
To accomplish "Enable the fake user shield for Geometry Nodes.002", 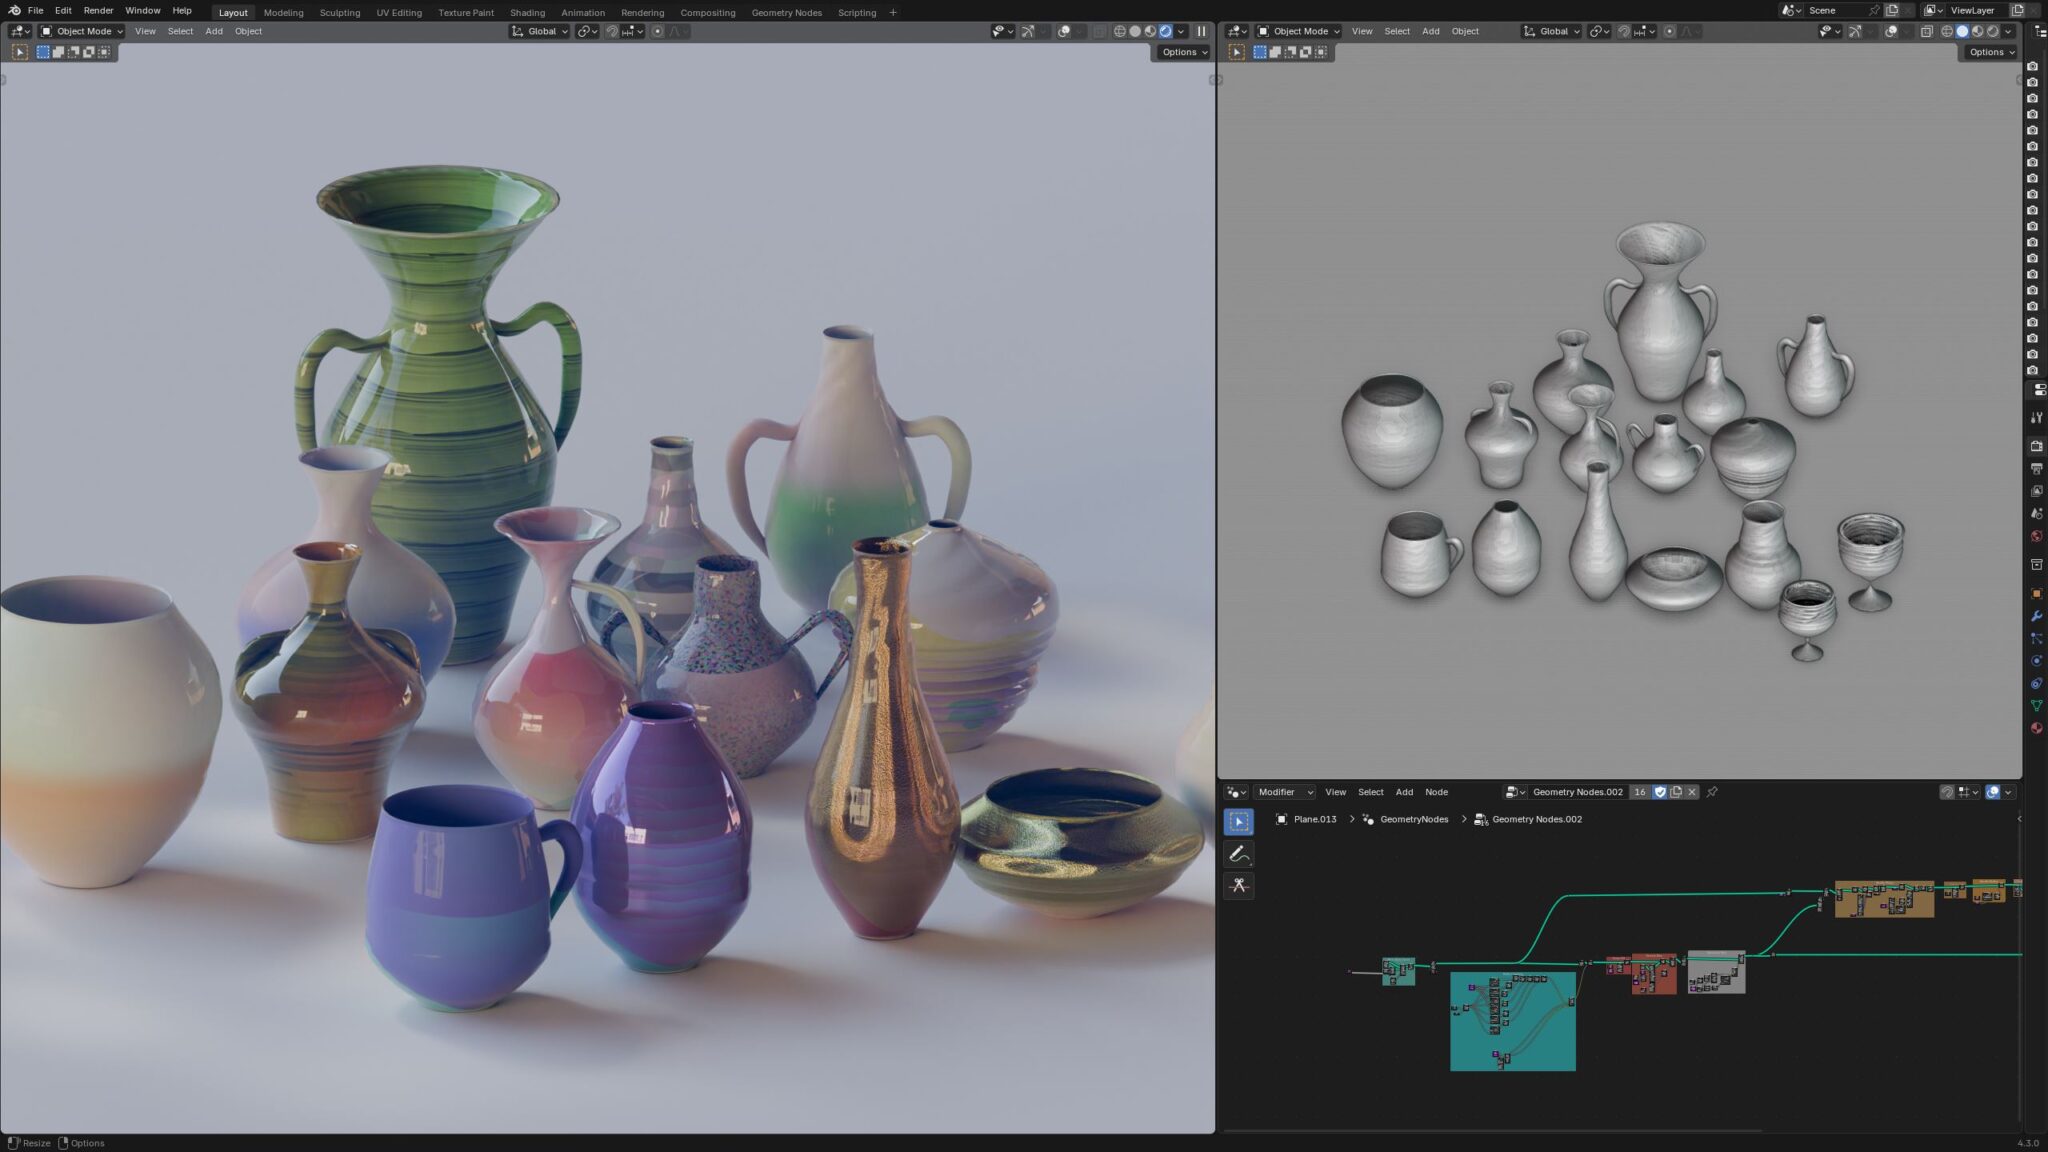I will [1660, 791].
